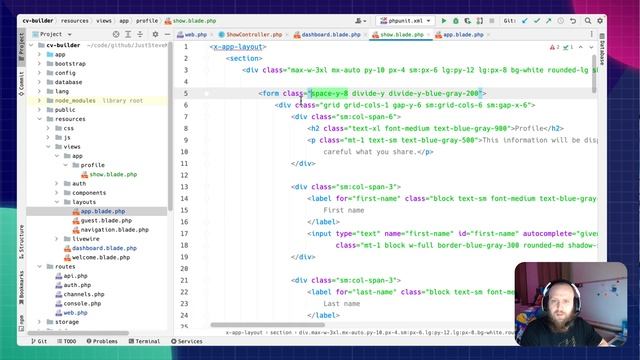The image size is (640, 360).
Task: Expand all in Project panel
Action: [x=128, y=34]
